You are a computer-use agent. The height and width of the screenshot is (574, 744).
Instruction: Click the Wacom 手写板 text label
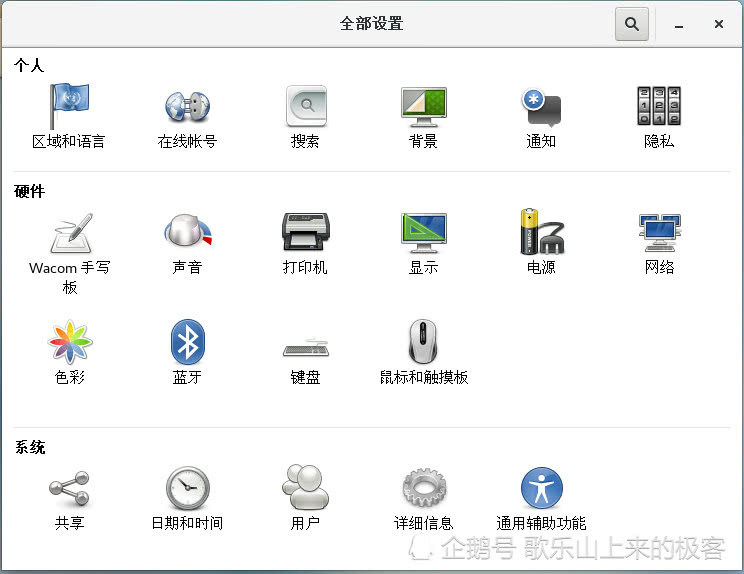tap(70, 278)
